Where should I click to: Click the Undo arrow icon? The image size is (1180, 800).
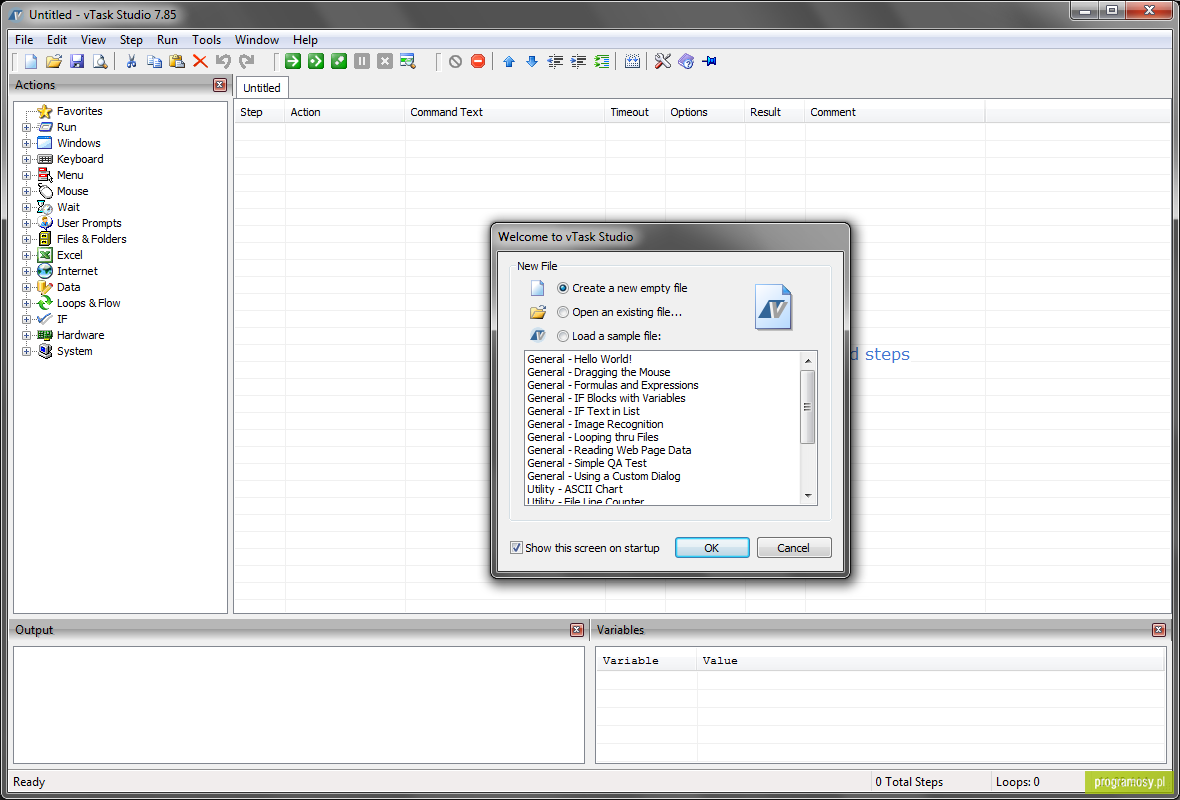[223, 62]
